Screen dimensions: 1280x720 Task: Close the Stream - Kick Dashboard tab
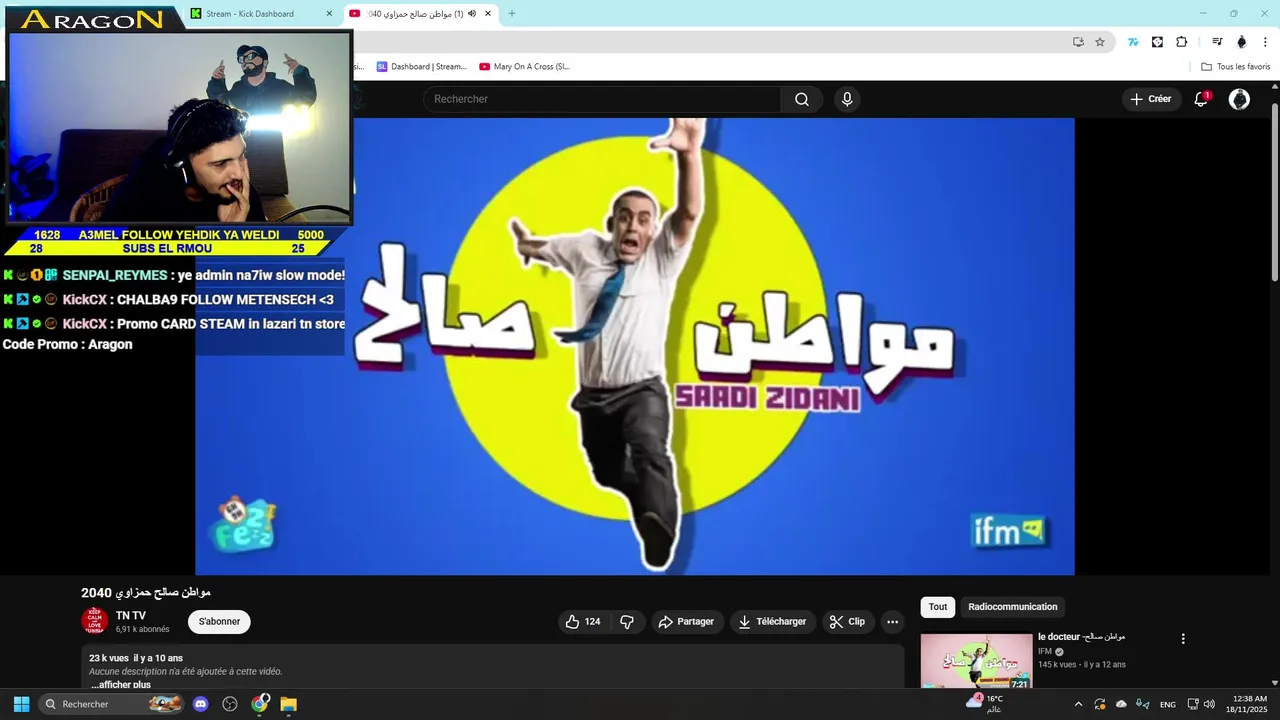tap(329, 14)
